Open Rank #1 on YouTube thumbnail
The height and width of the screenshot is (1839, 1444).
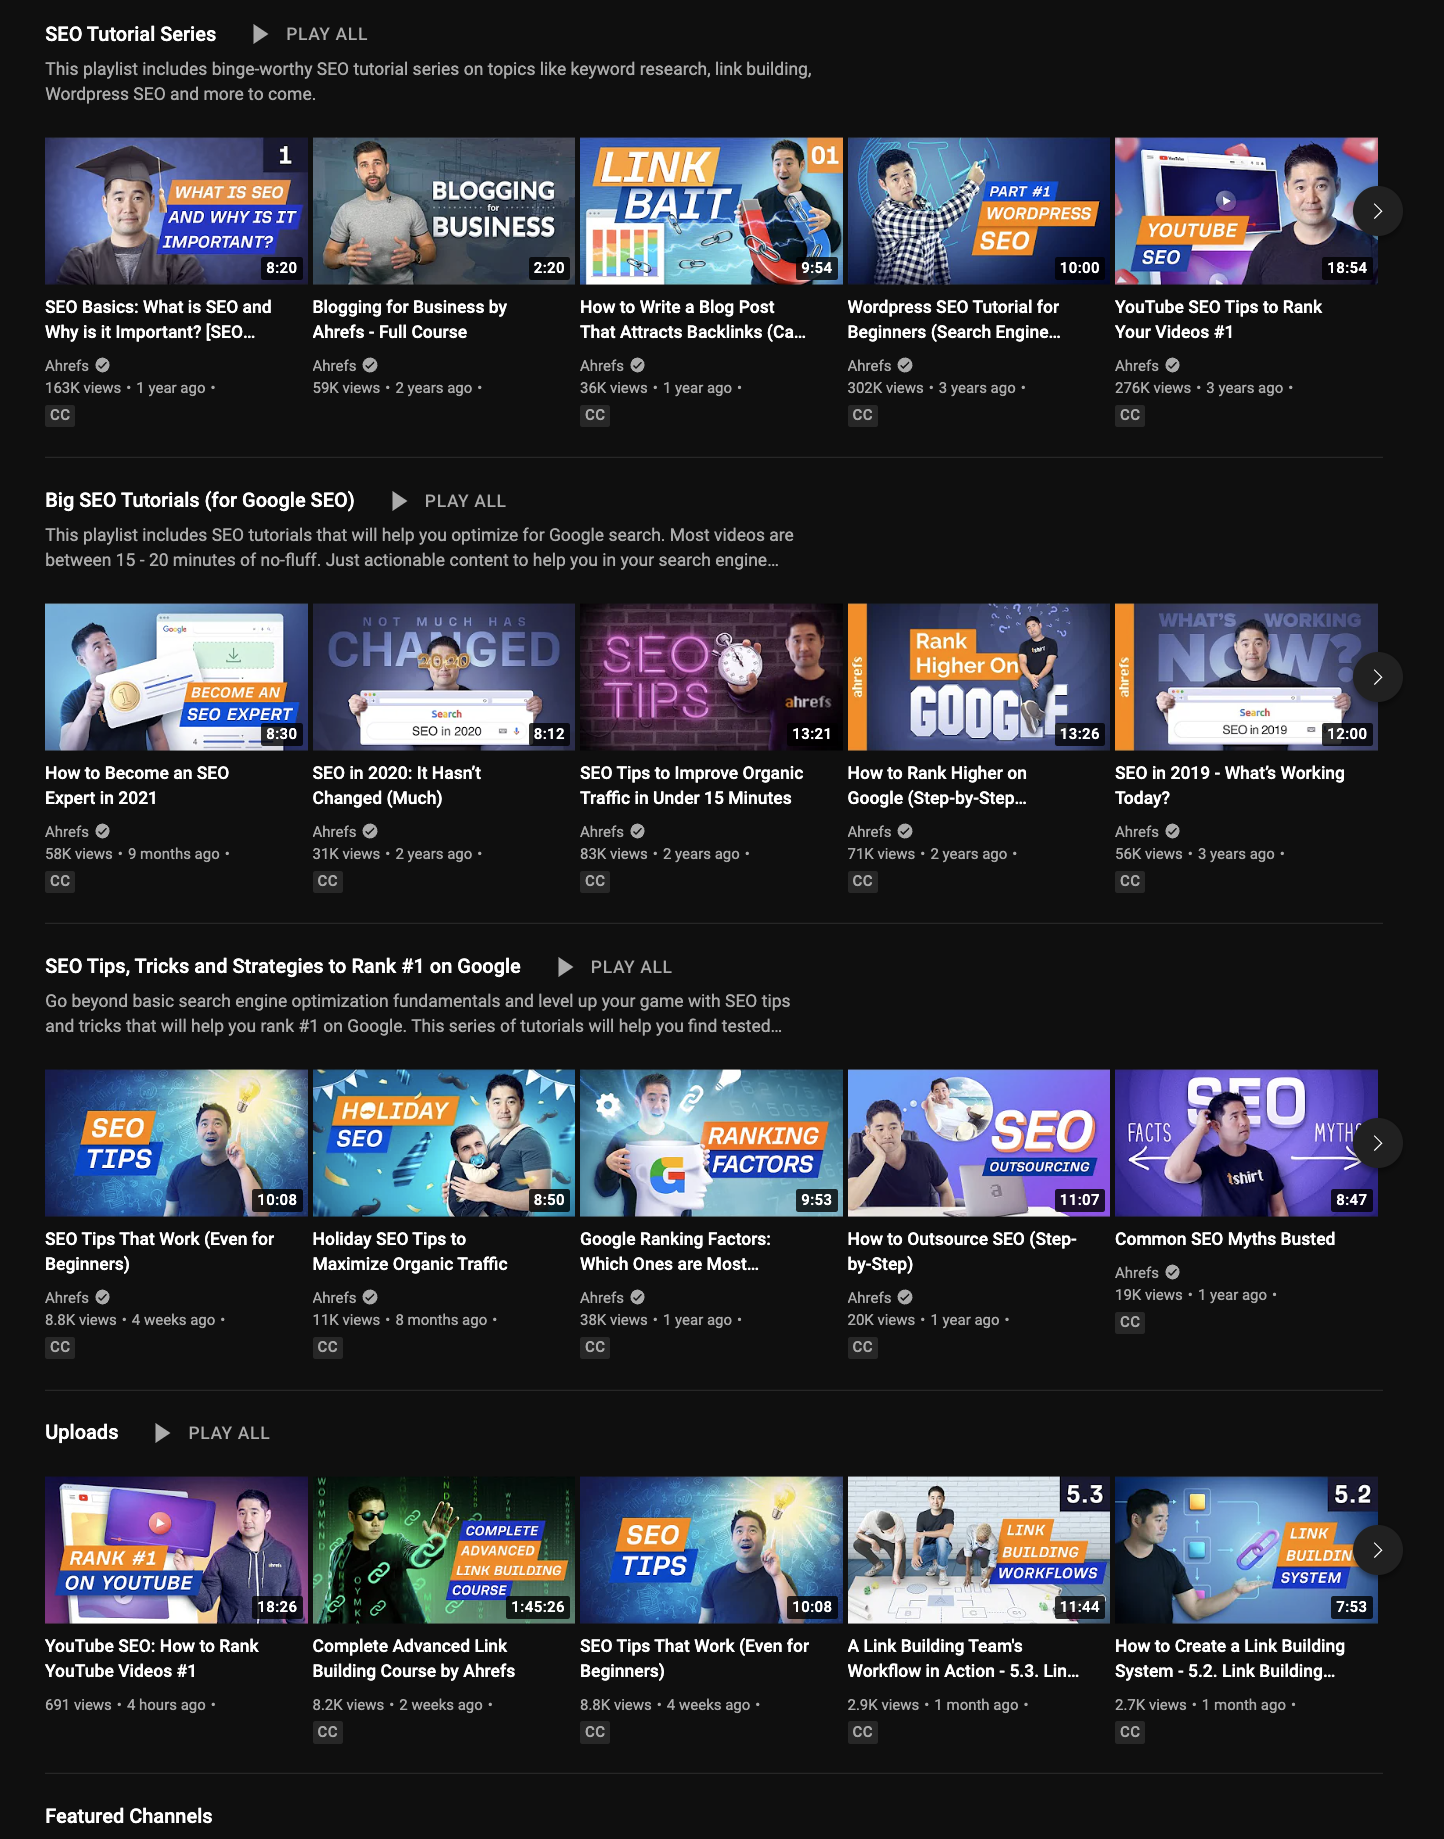(176, 1550)
